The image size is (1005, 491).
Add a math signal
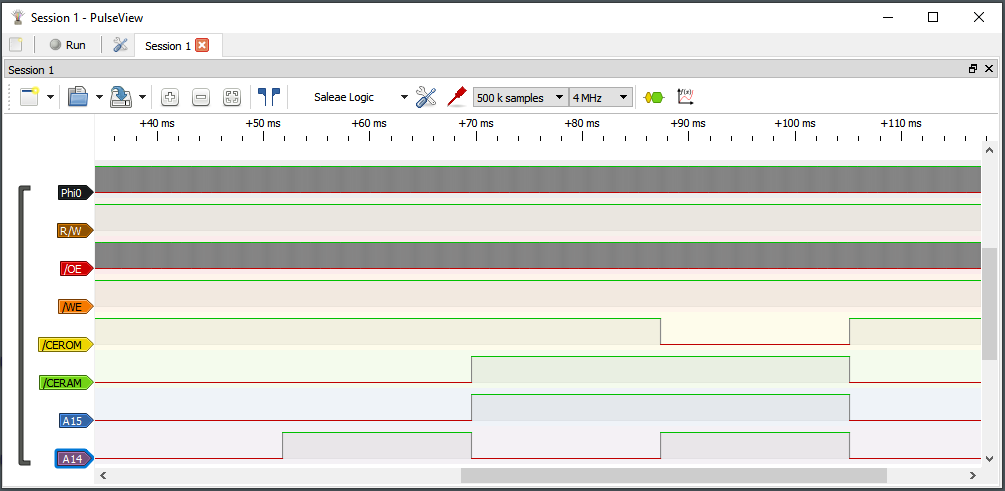point(685,97)
